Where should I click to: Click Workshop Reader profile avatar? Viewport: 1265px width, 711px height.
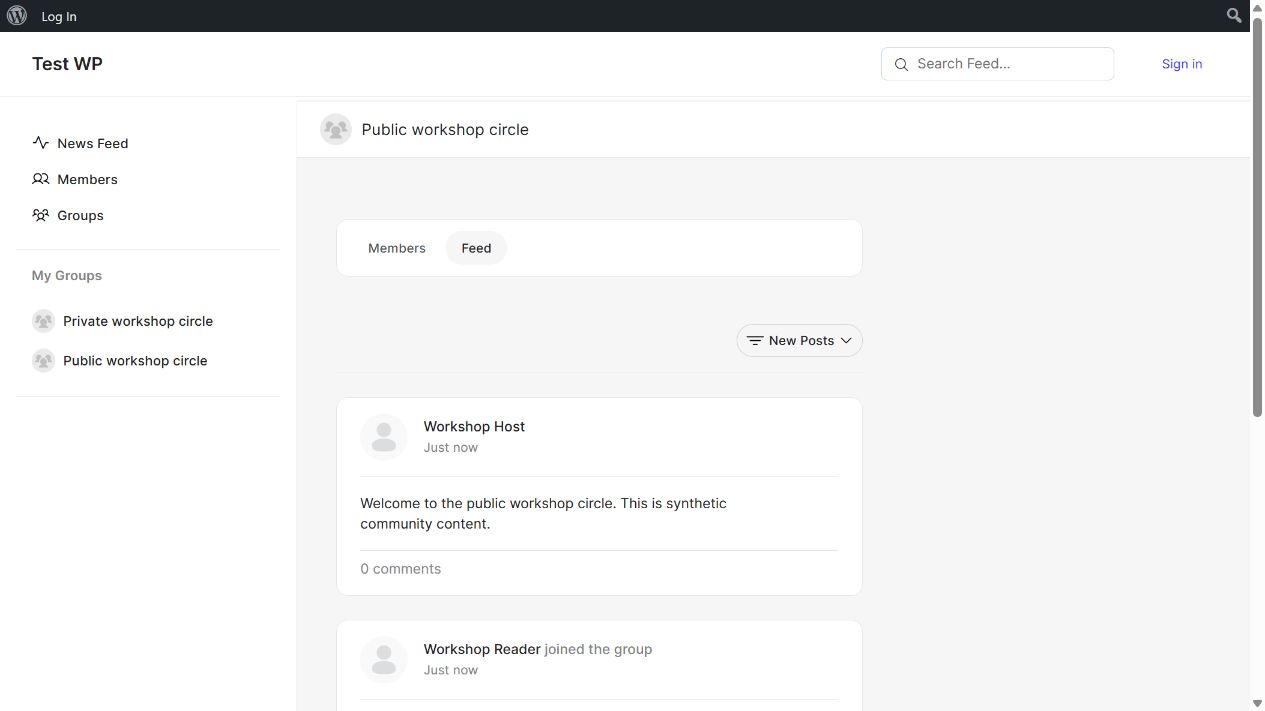click(x=384, y=660)
